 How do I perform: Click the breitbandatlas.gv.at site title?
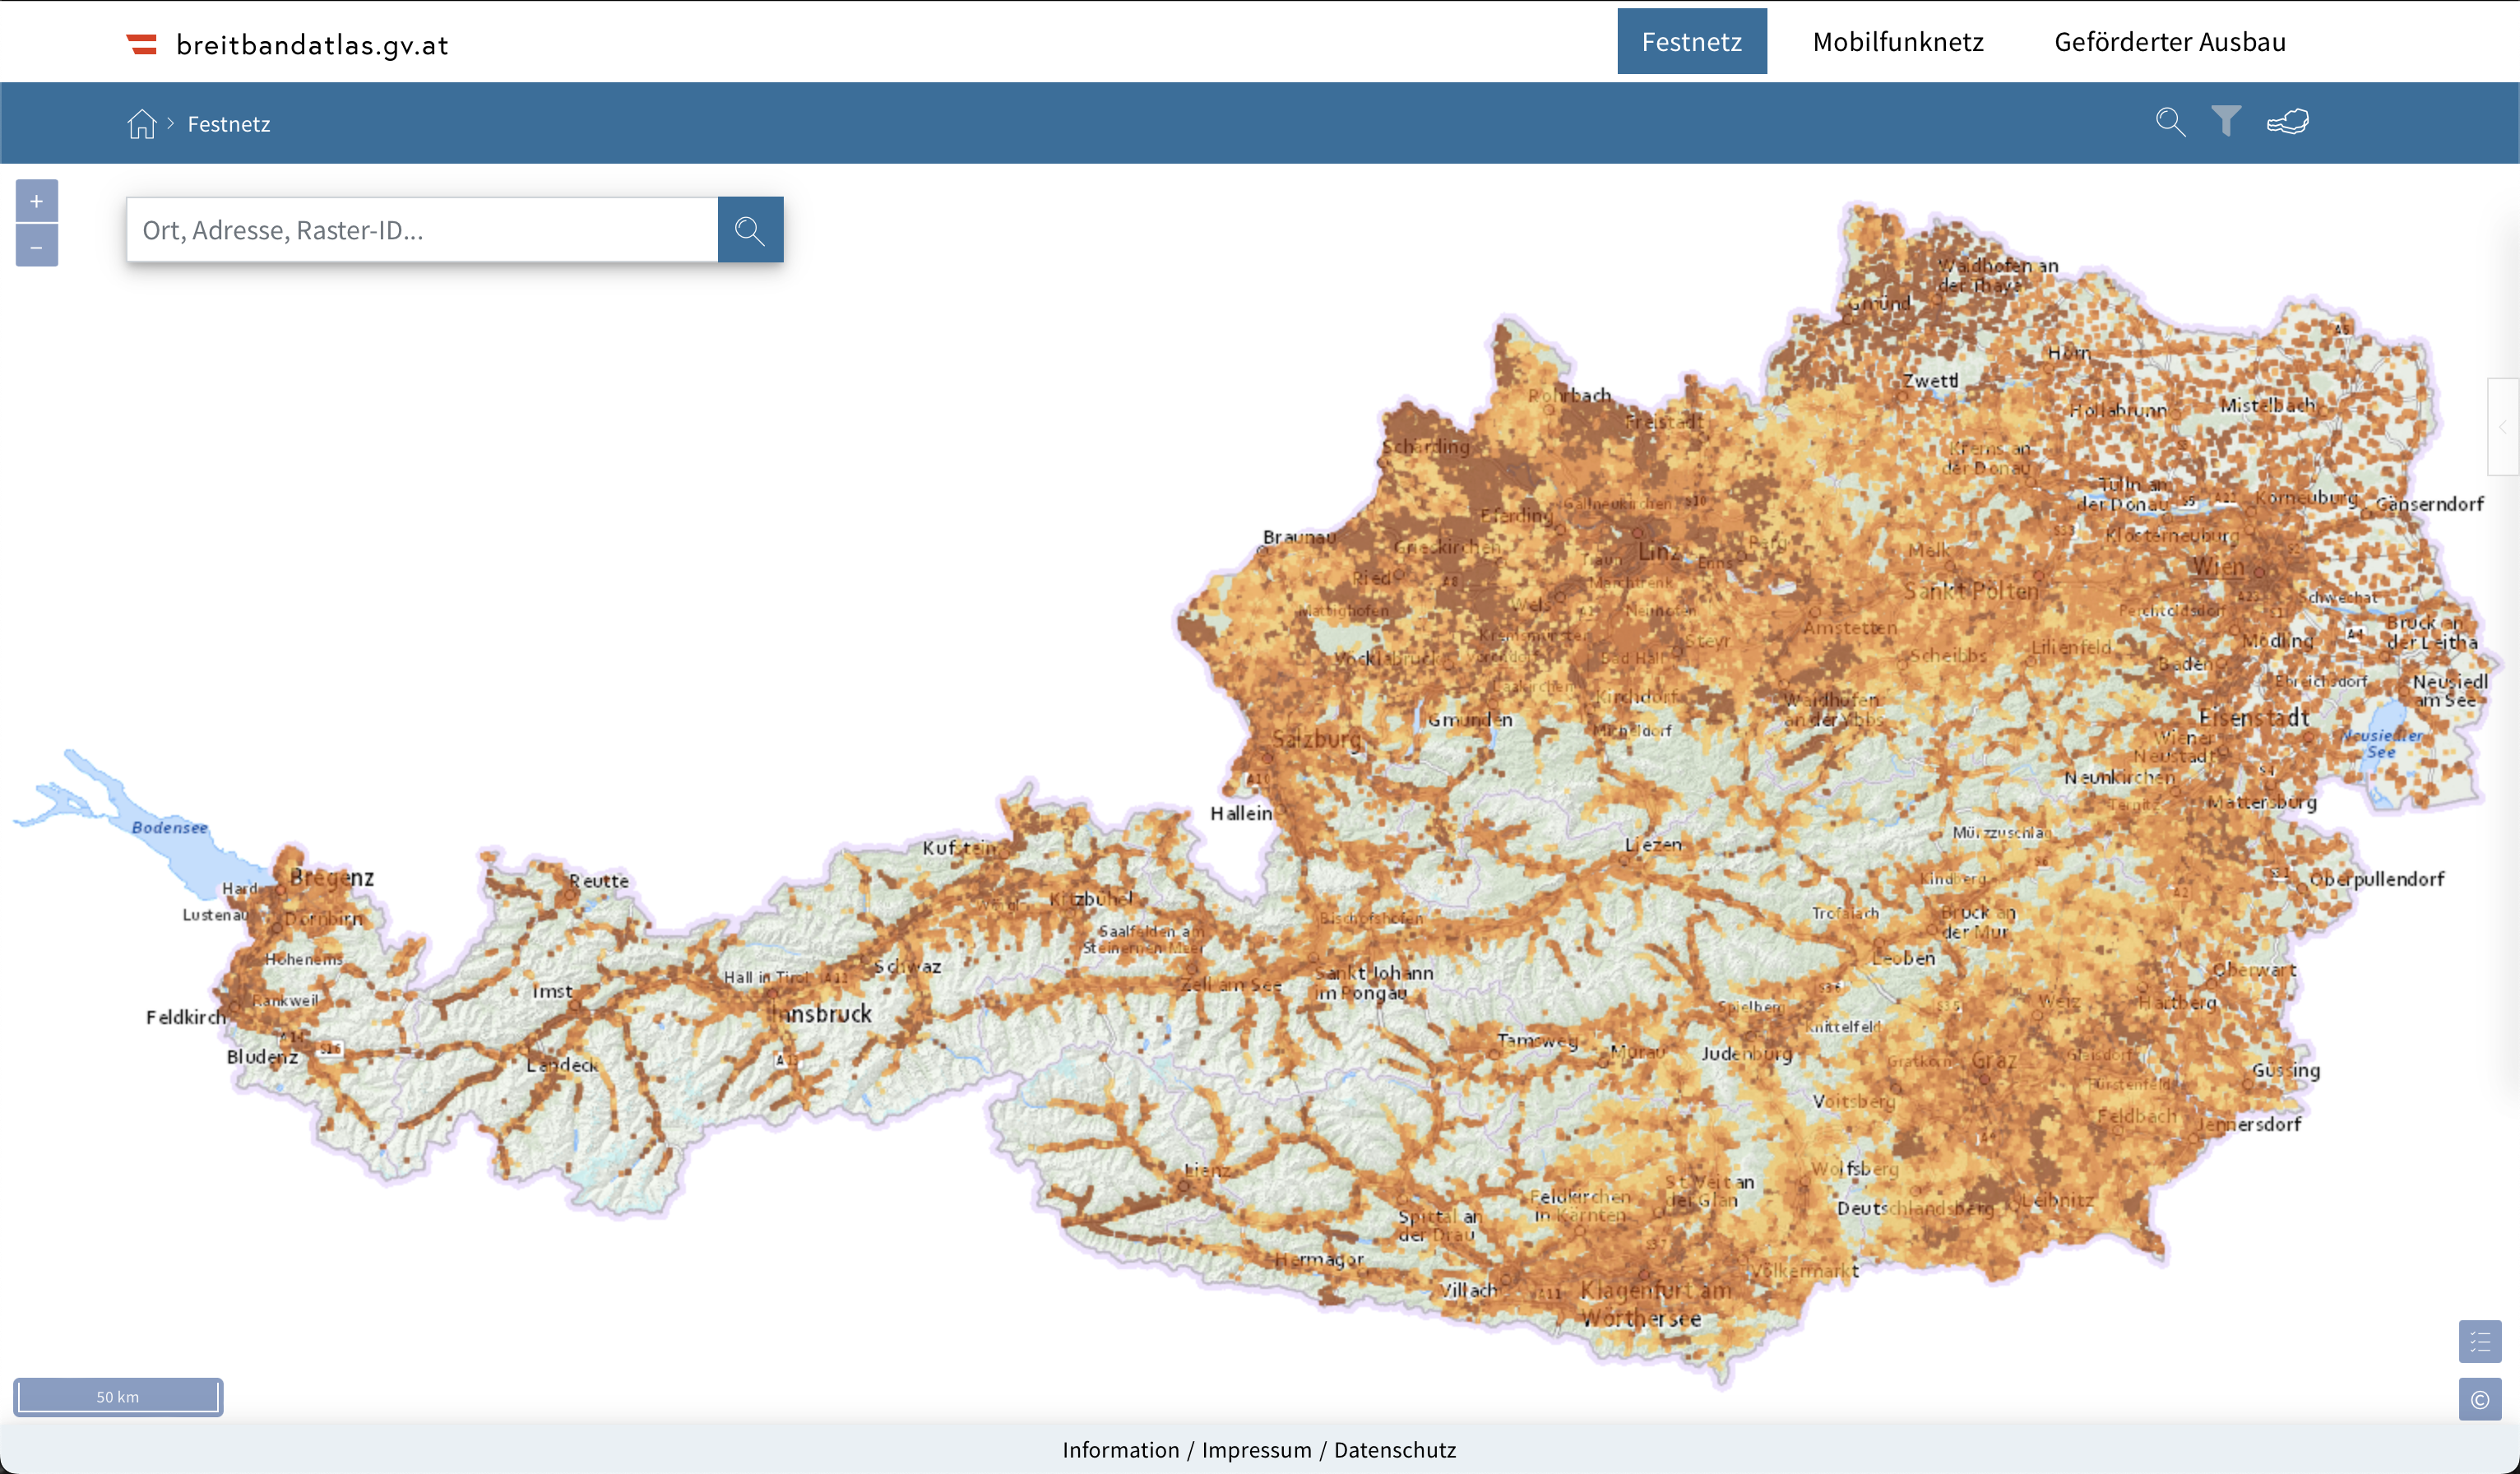pyautogui.click(x=312, y=45)
